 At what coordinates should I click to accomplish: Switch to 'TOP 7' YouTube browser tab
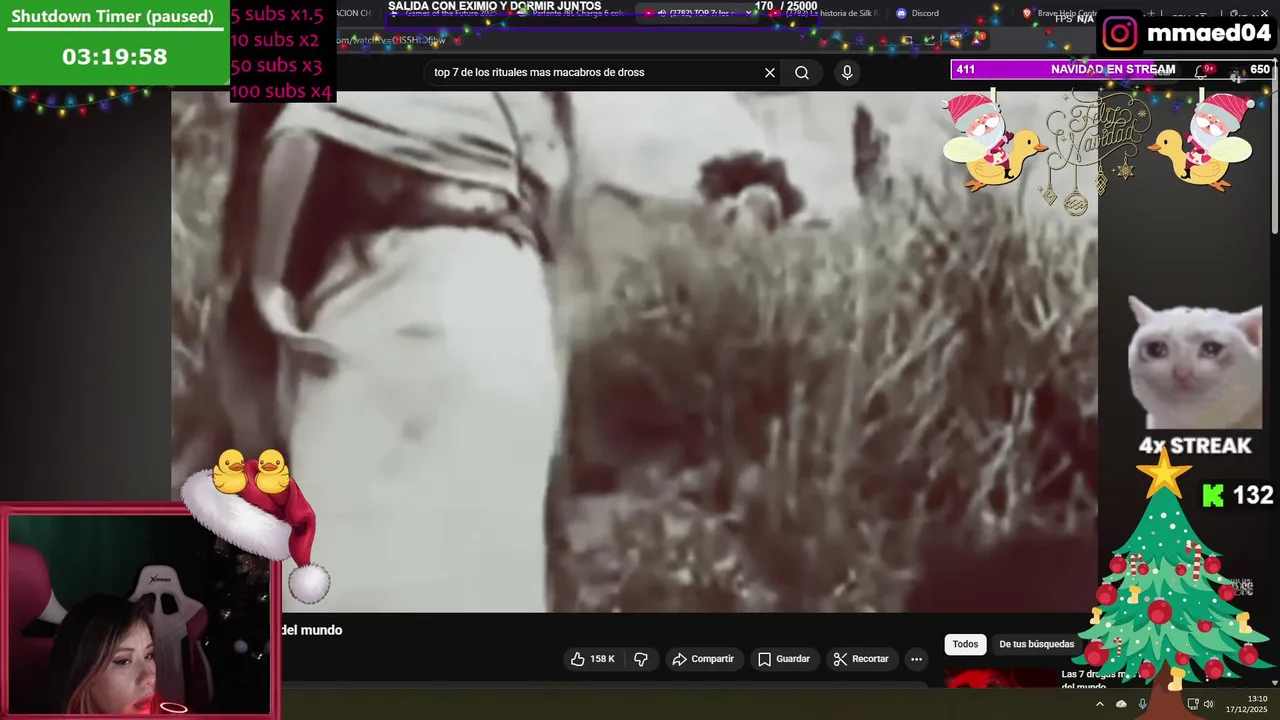pyautogui.click(x=697, y=13)
